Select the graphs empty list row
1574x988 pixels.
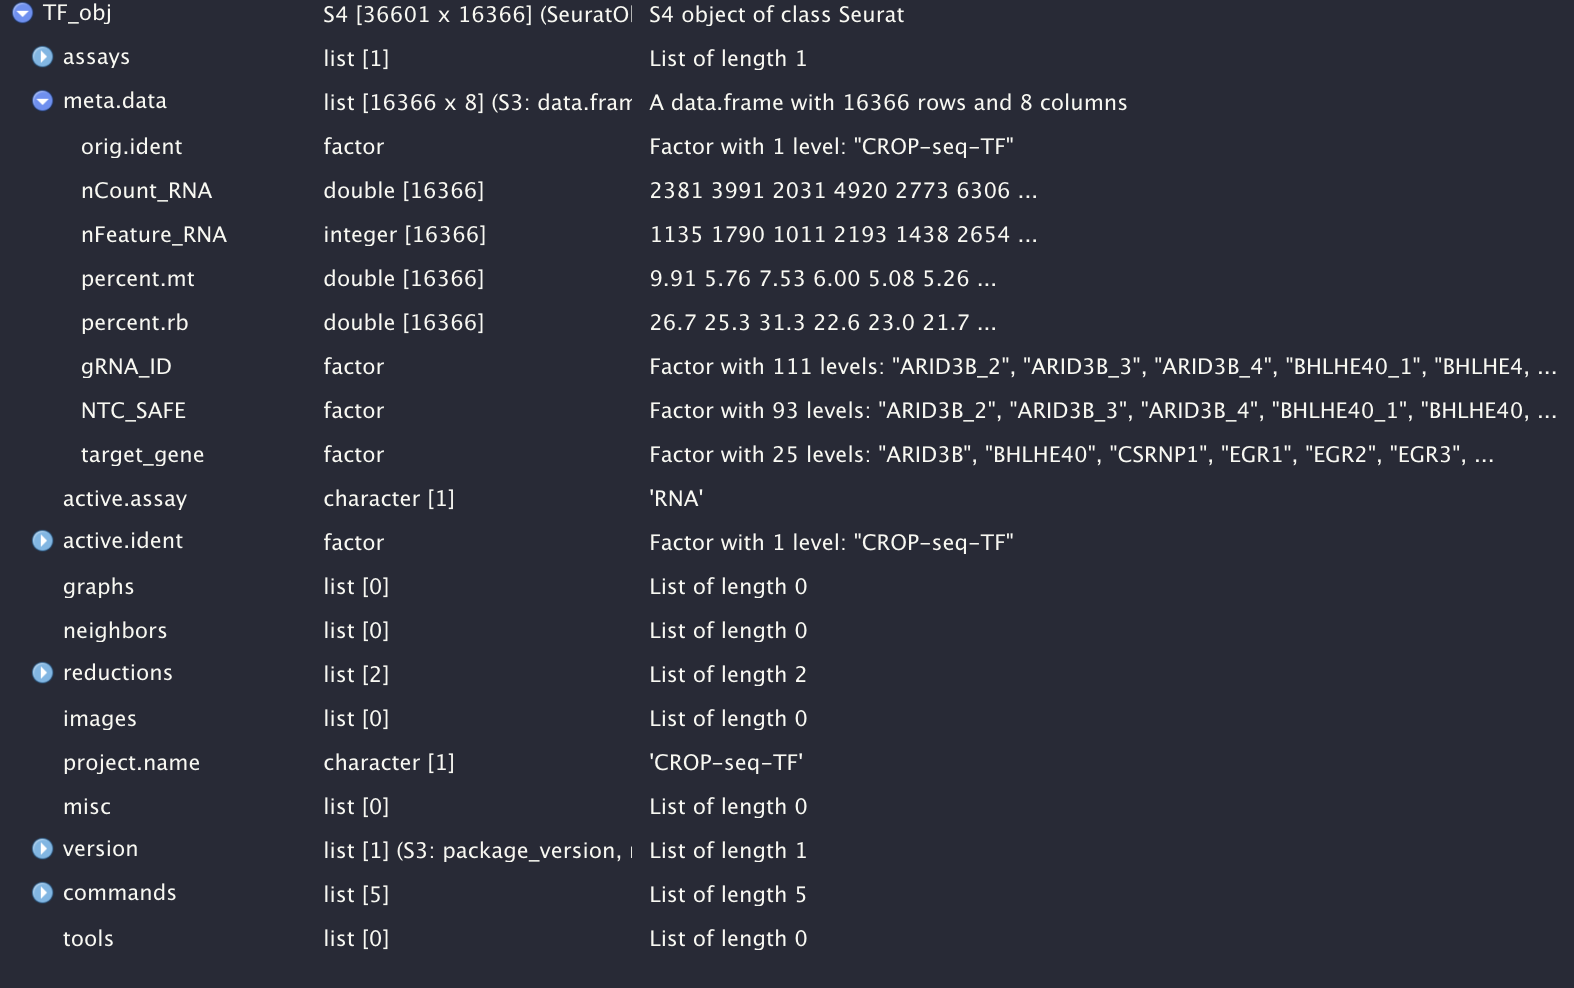click(x=98, y=586)
